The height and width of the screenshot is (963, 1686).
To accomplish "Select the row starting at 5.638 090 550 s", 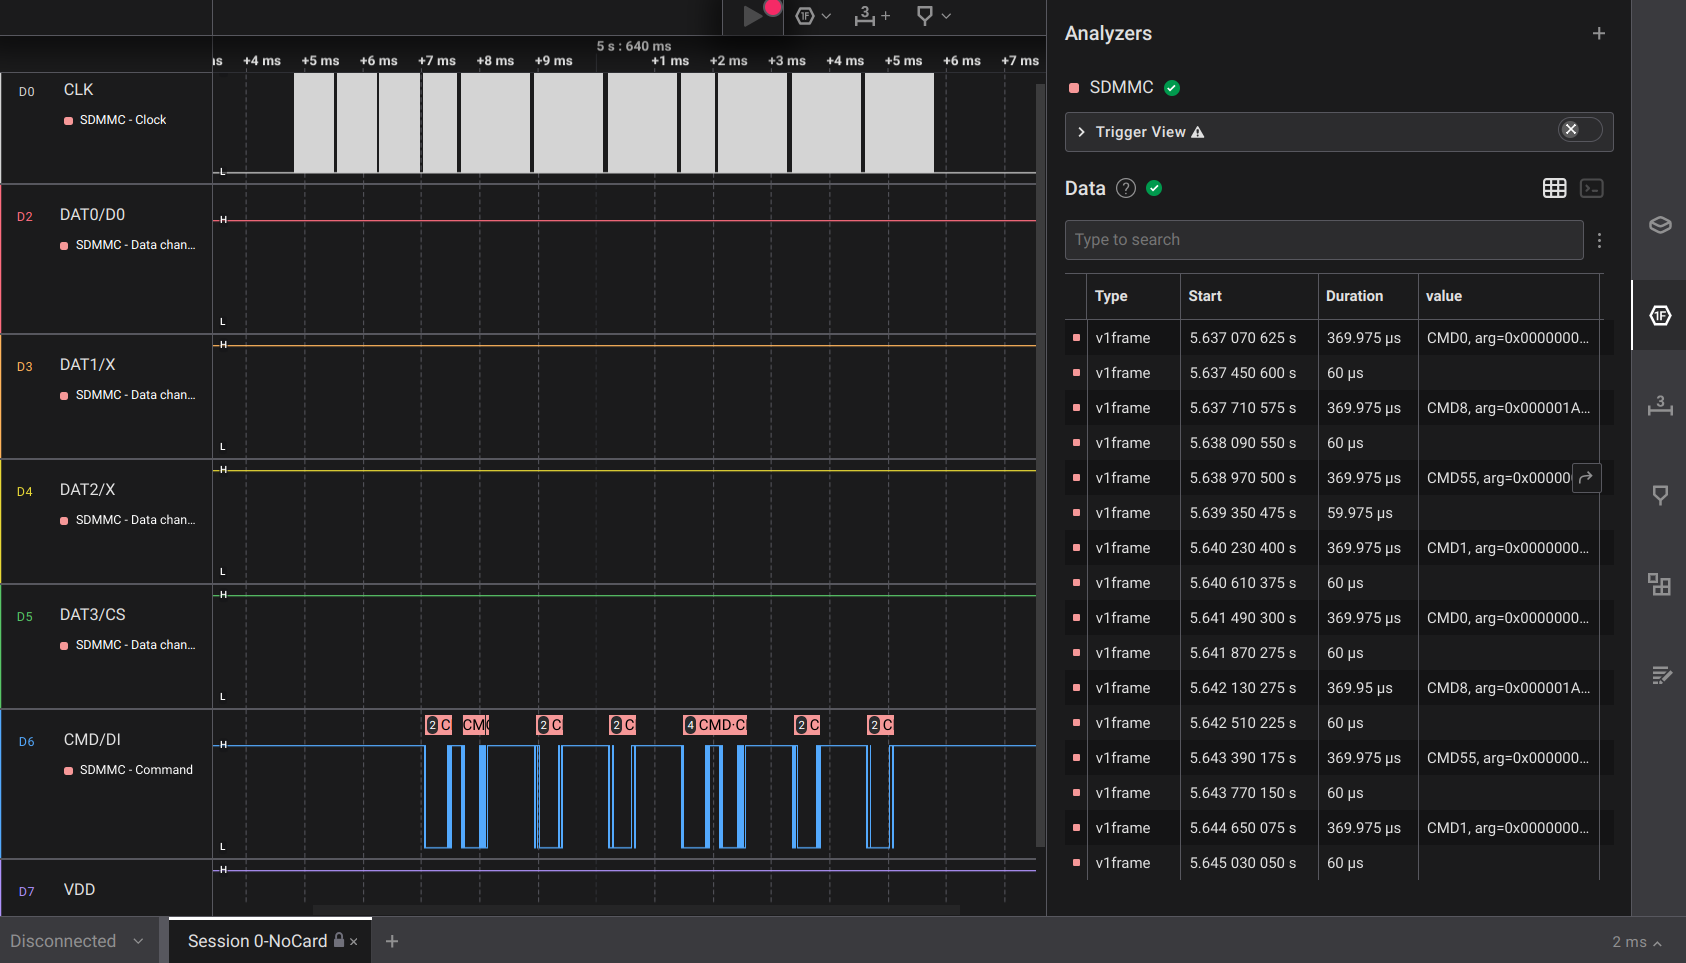I will tap(1340, 443).
